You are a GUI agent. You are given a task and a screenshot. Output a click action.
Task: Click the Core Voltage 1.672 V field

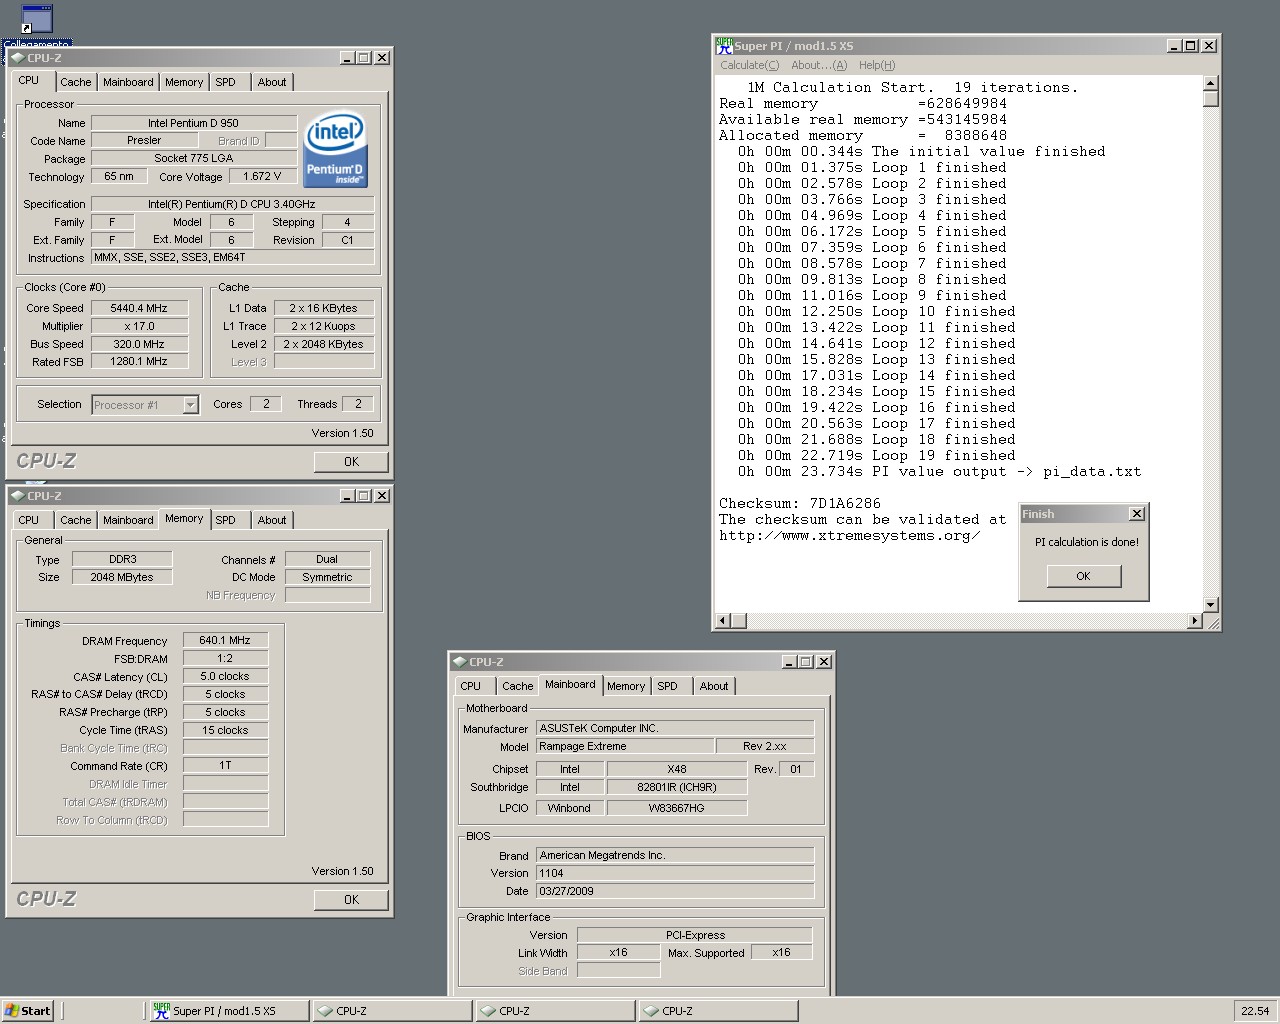click(262, 176)
